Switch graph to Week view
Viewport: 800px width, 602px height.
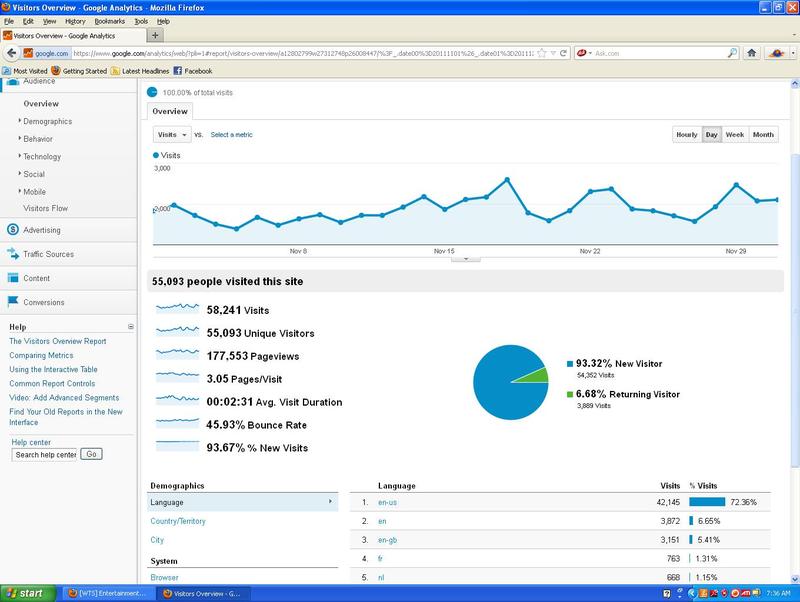tap(735, 135)
